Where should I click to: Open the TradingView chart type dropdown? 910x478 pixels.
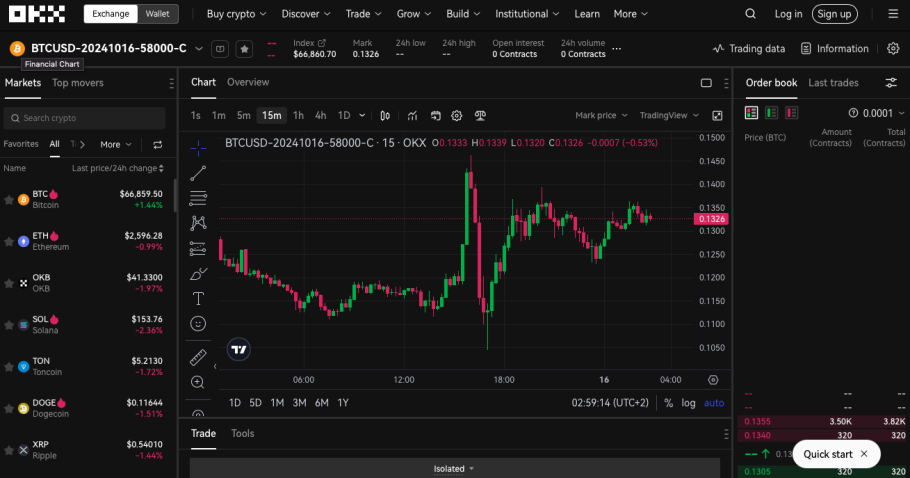(669, 115)
